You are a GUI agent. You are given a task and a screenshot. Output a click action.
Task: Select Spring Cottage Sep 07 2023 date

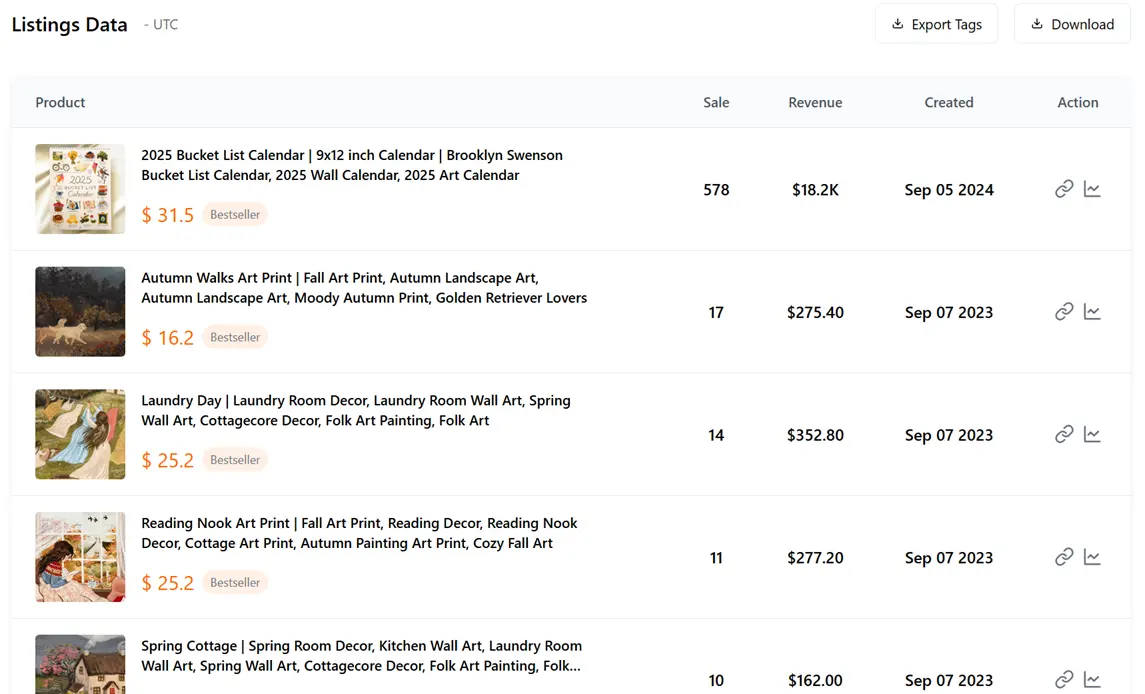coord(949,681)
